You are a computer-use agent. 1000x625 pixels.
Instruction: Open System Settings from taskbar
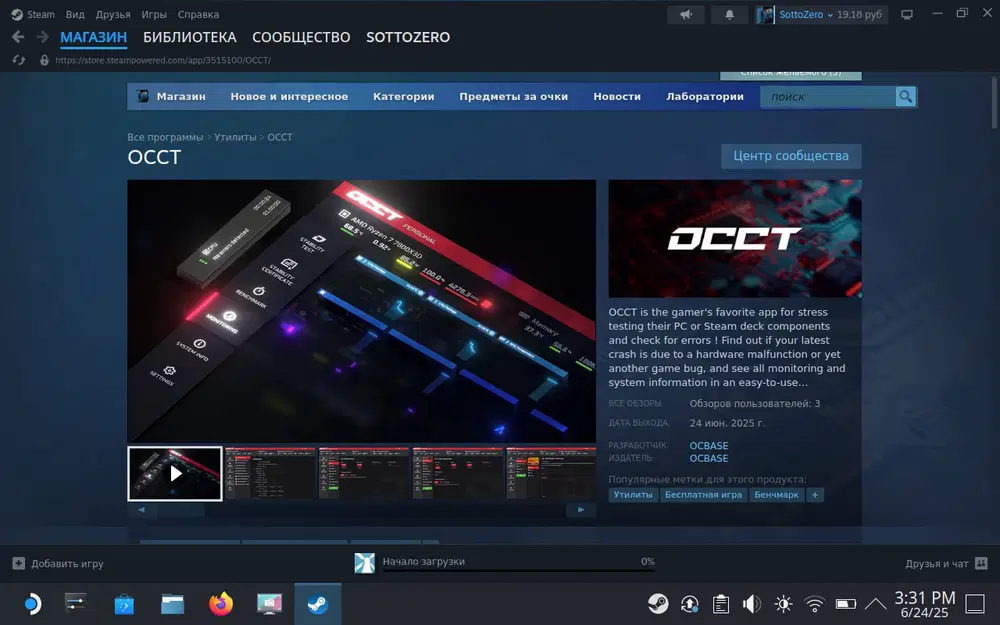pyautogui.click(x=76, y=603)
